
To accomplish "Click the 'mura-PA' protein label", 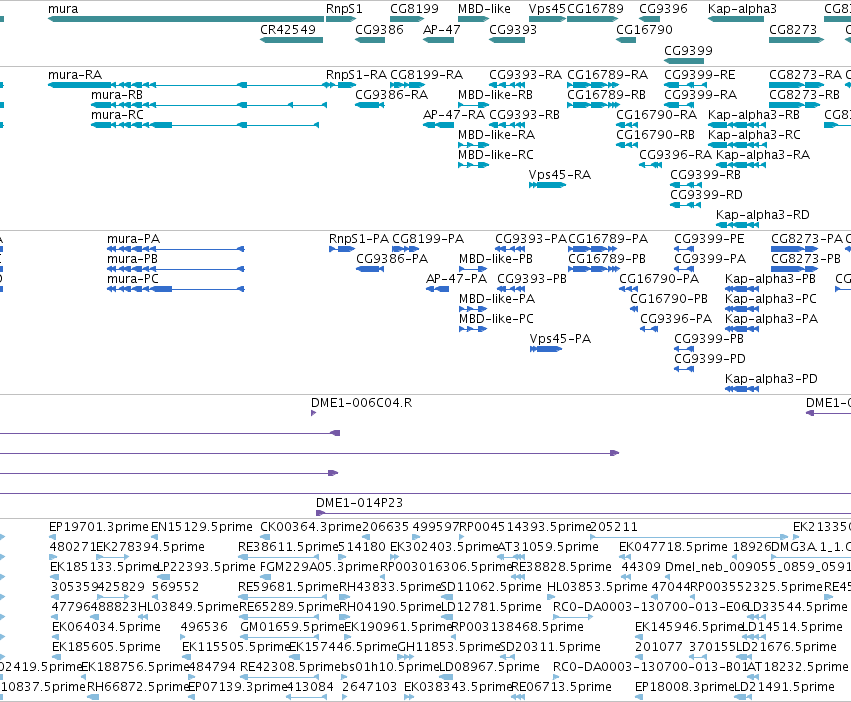I will [x=134, y=239].
